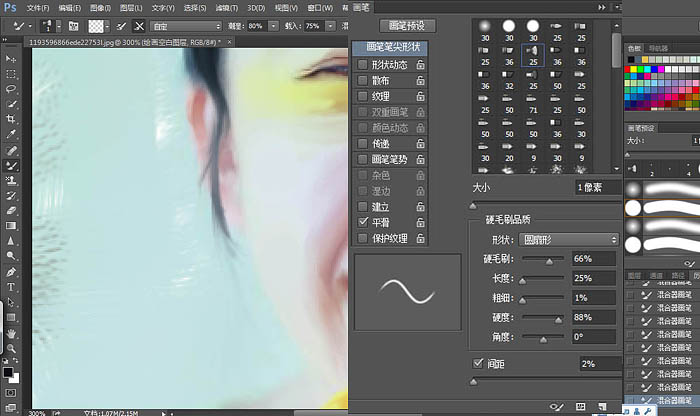700x416 pixels.
Task: Select the Pen tool
Action: (x=11, y=272)
